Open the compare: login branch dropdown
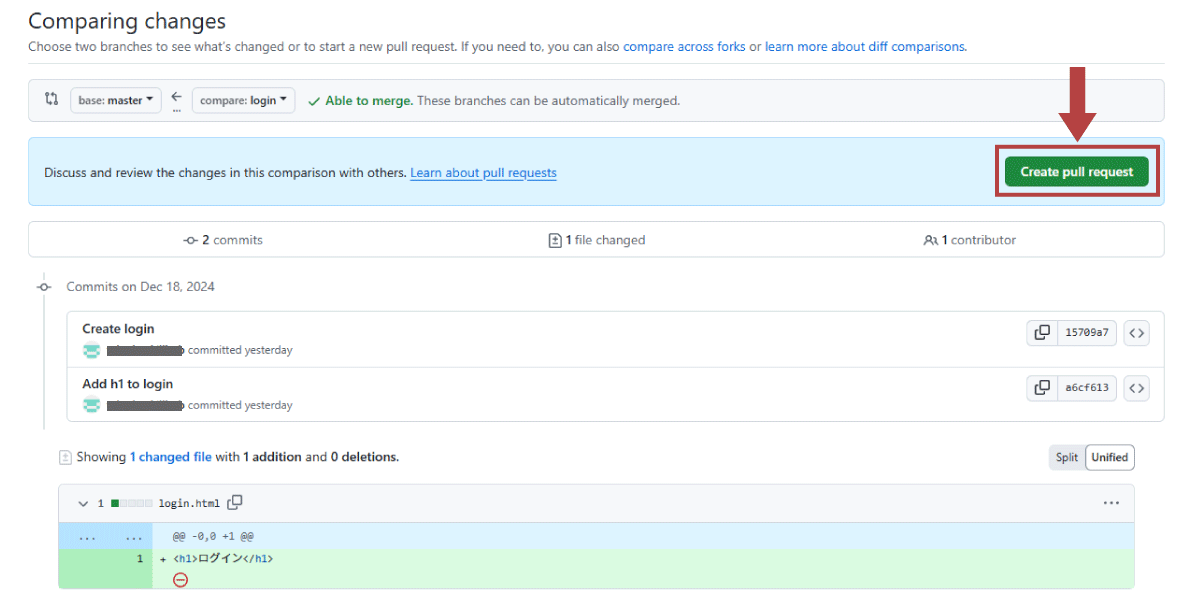The width and height of the screenshot is (1200, 600). click(x=243, y=100)
